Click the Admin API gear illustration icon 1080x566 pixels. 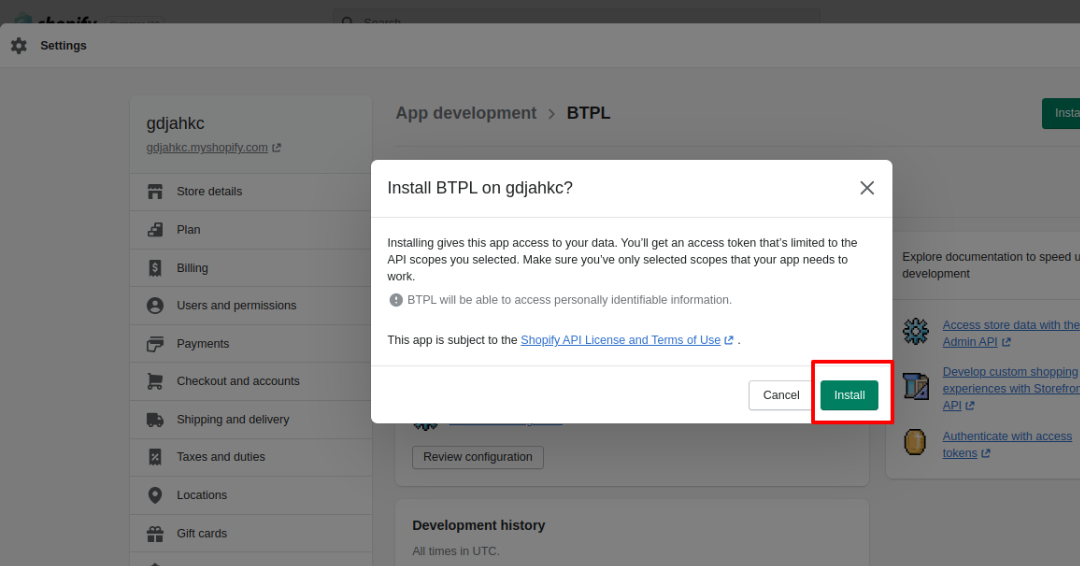click(915, 331)
